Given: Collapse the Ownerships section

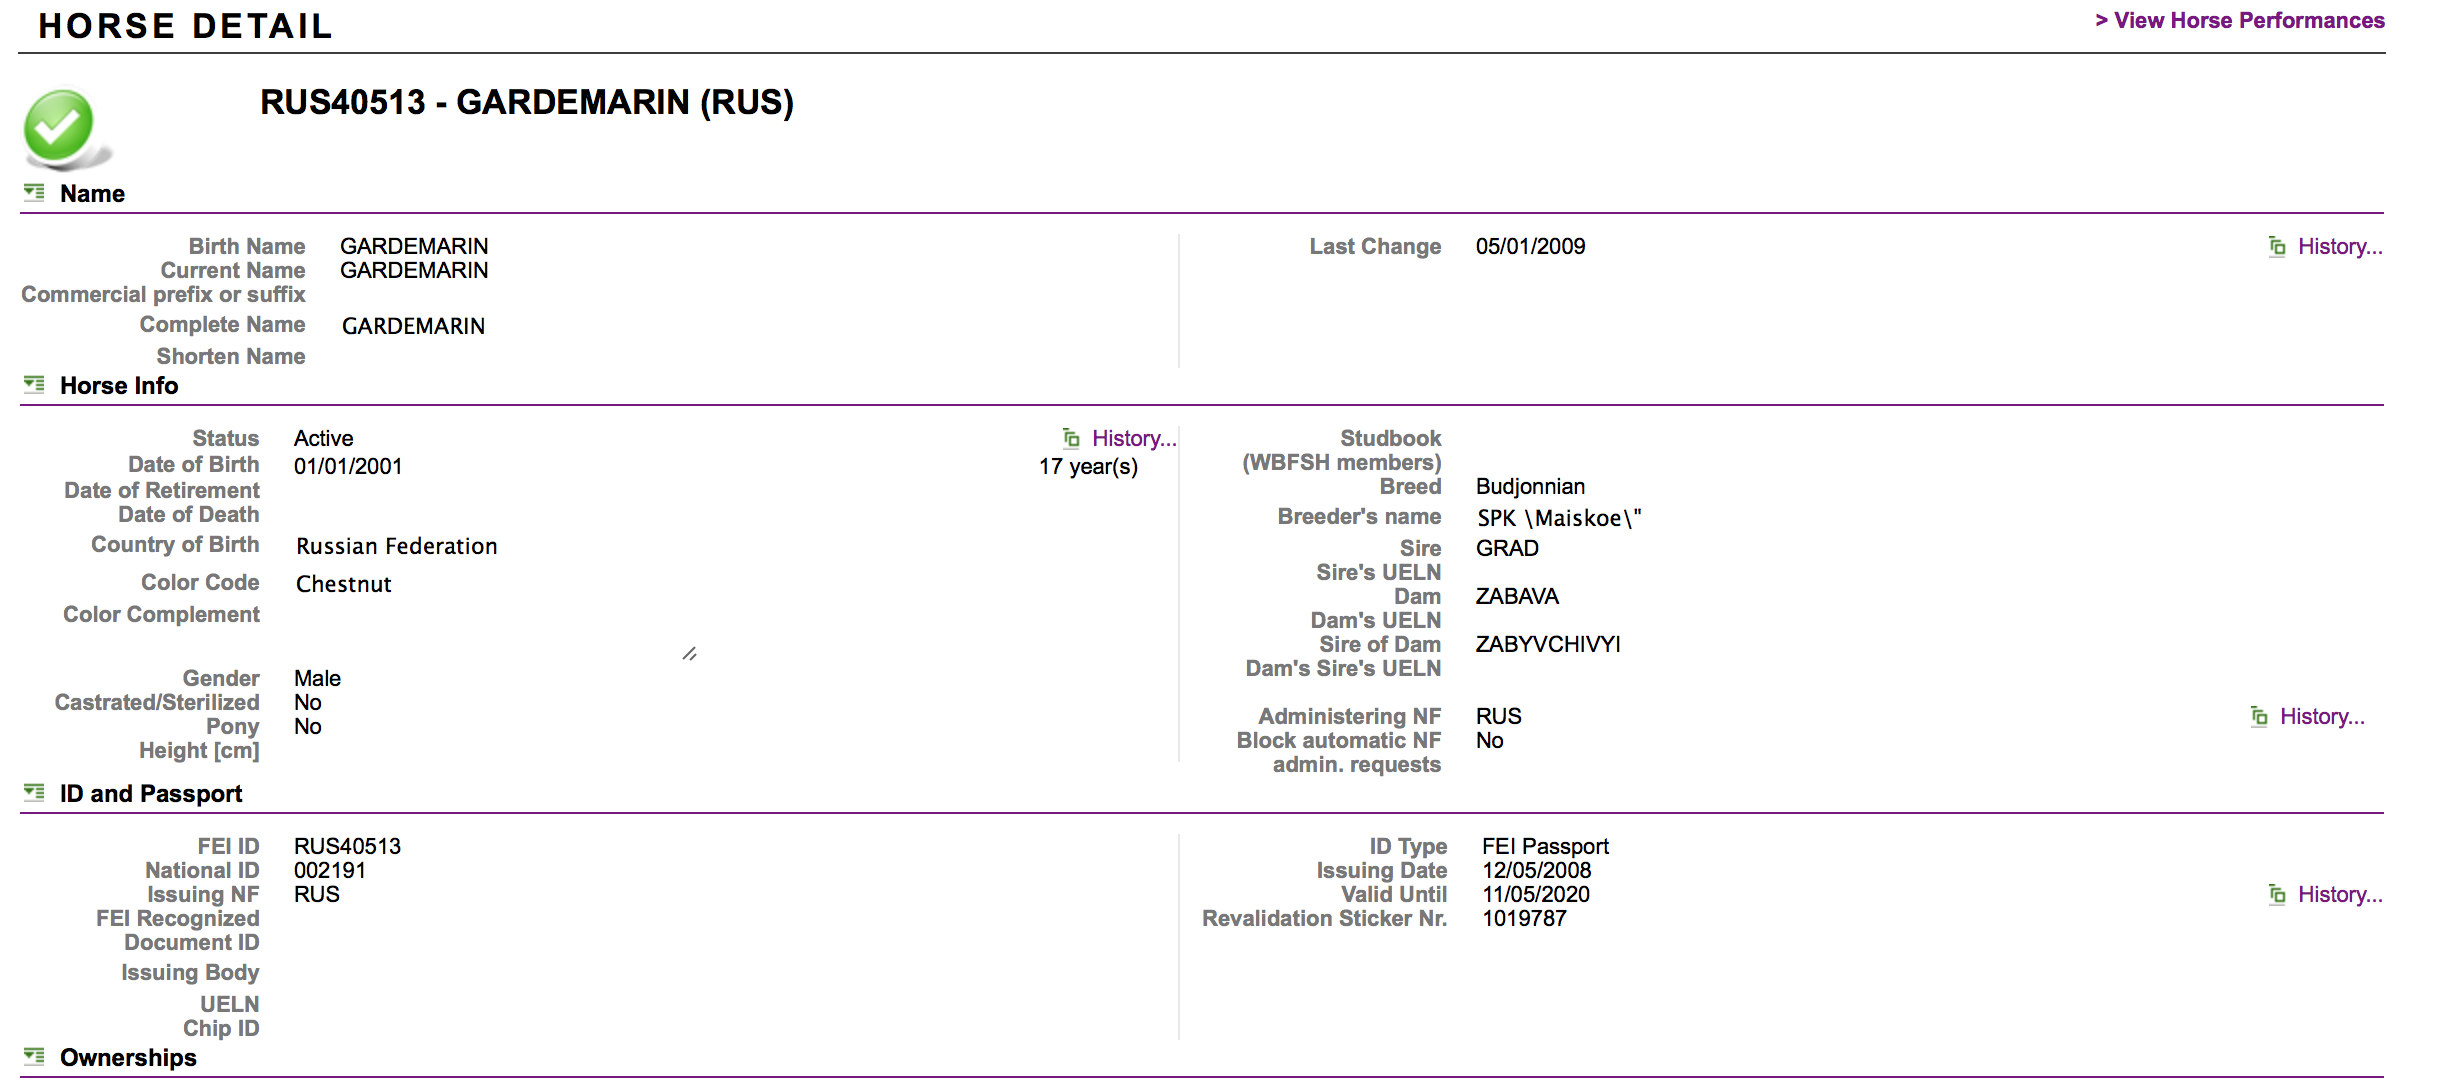Looking at the screenshot, I should pyautogui.click(x=35, y=1057).
